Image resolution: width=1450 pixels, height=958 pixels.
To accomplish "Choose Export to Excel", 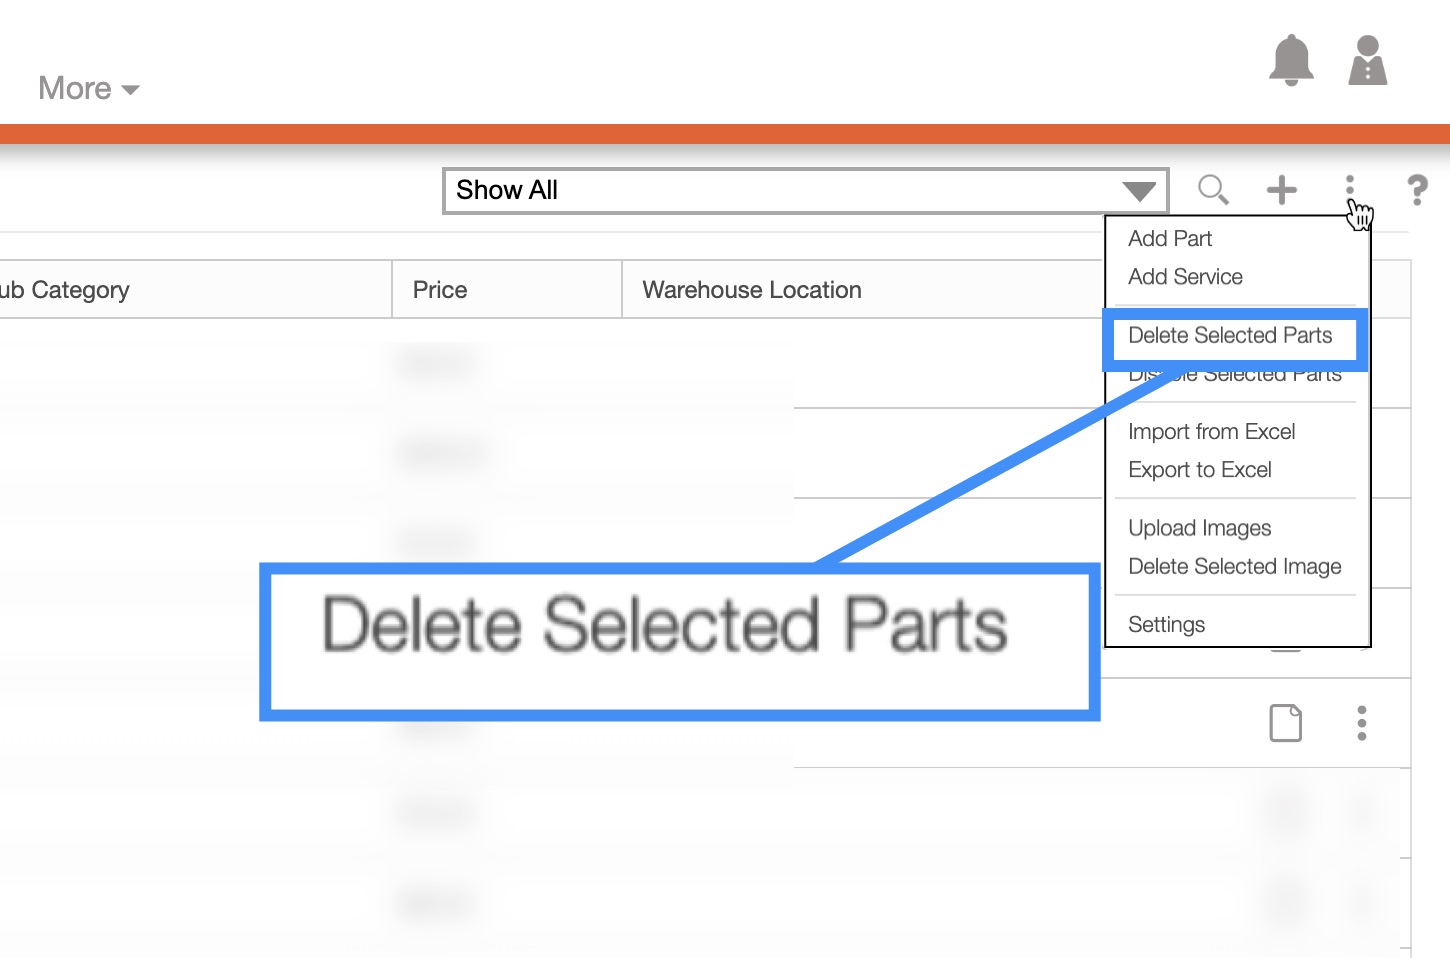I will point(1199,470).
